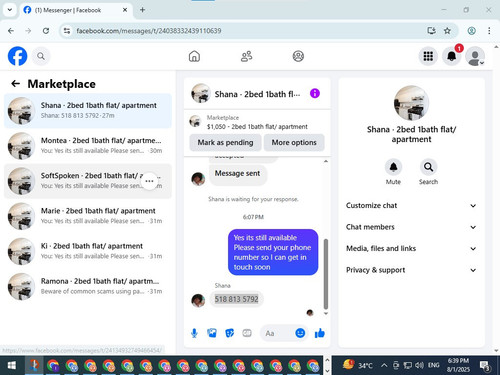This screenshot has height=375, width=500.
Task: Send a thumbs up like
Action: (x=320, y=333)
